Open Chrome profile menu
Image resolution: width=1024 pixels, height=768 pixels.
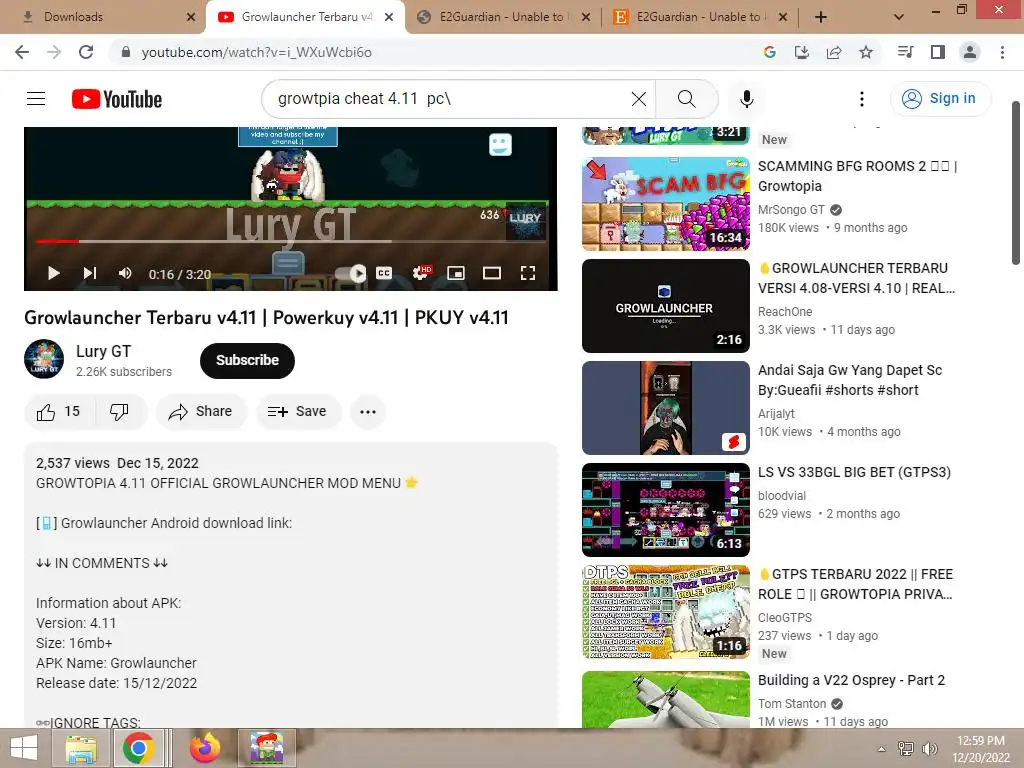(x=970, y=52)
